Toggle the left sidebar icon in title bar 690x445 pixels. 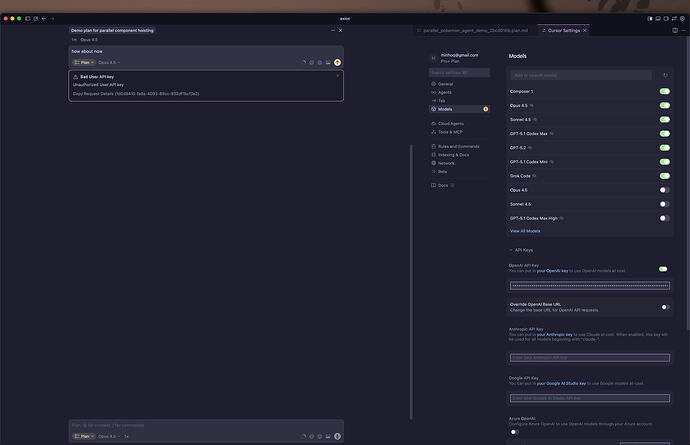click(28, 18)
